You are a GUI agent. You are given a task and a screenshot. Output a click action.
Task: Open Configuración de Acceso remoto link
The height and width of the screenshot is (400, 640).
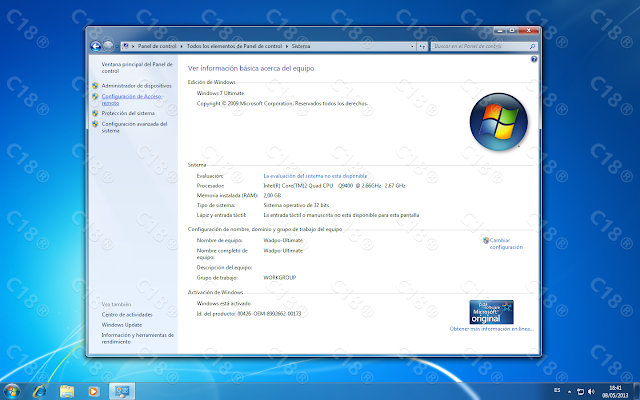coord(132,100)
